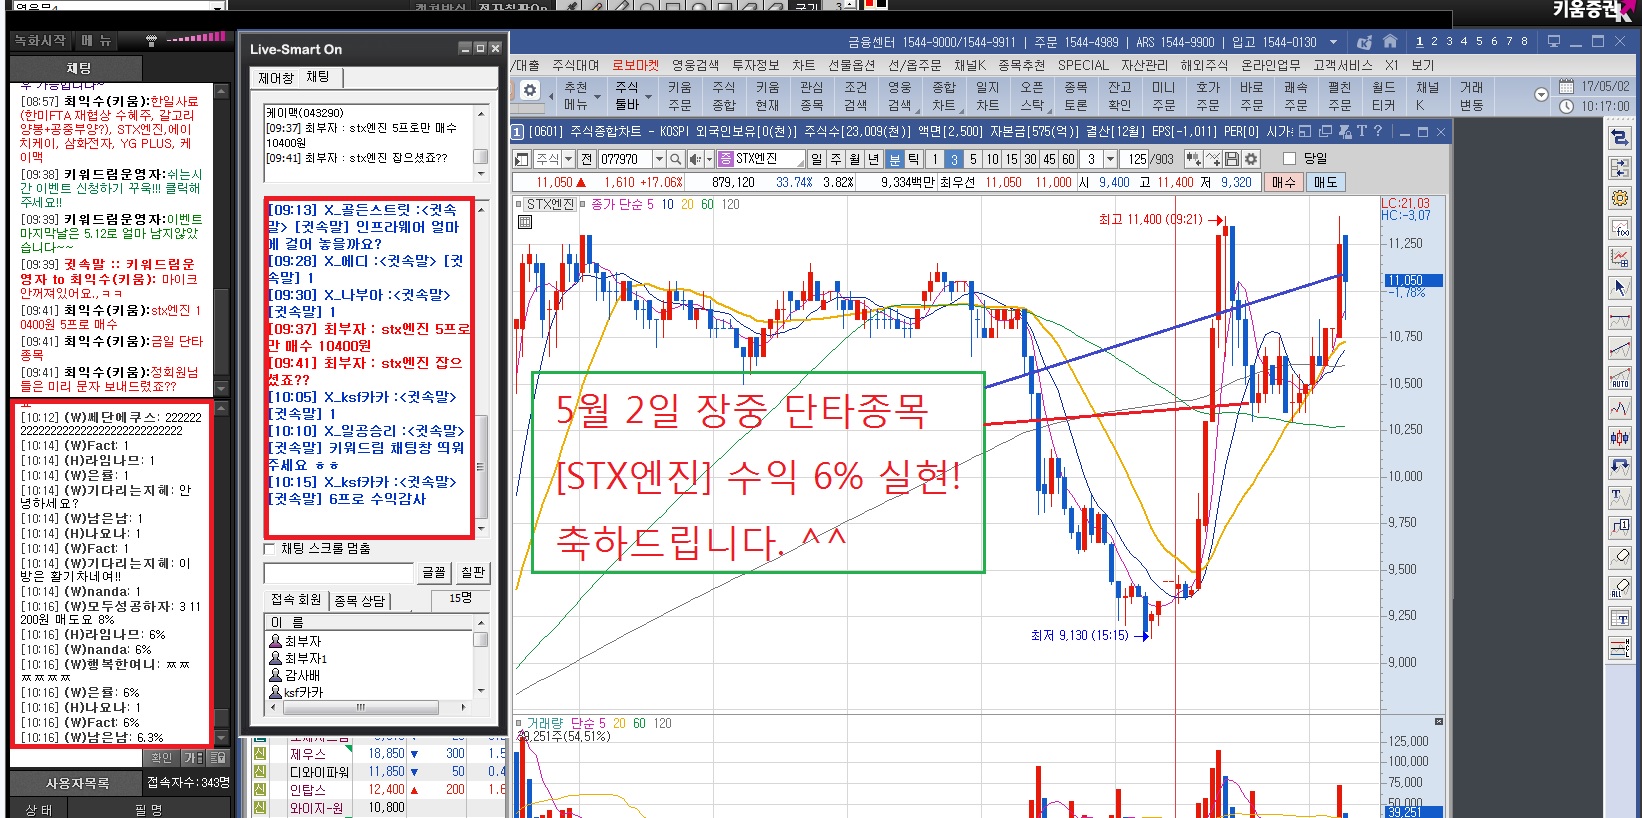Open the phone numbers dropdown arrow in top bar
Screen dimensions: 1642x818
coord(1333,42)
